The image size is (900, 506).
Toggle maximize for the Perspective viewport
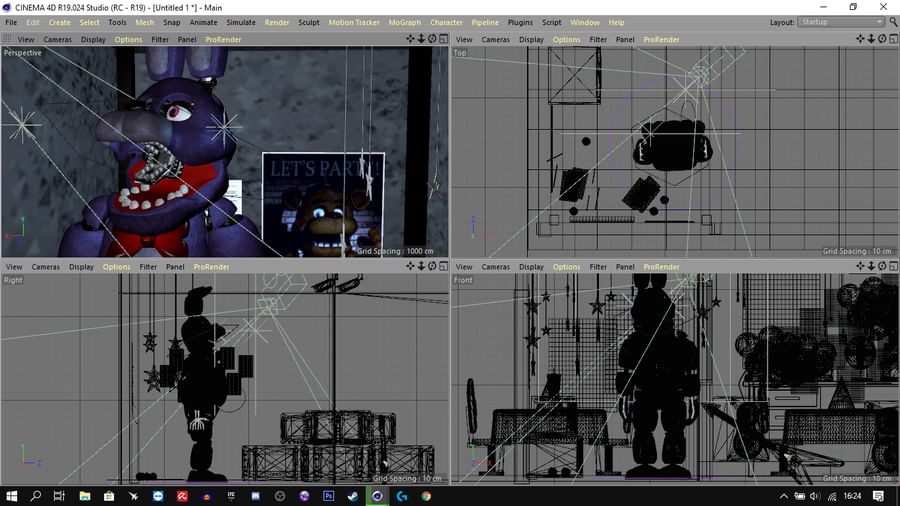click(444, 39)
